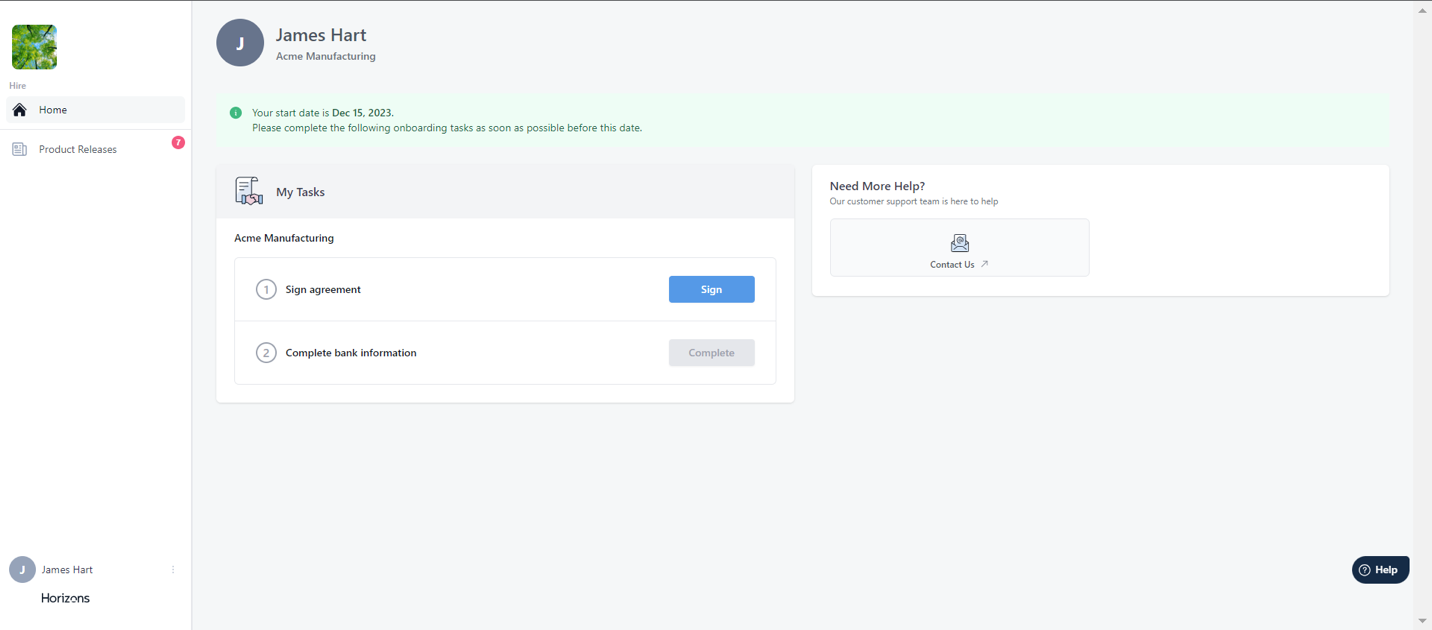Click the red notification badge showing 7

[x=178, y=143]
